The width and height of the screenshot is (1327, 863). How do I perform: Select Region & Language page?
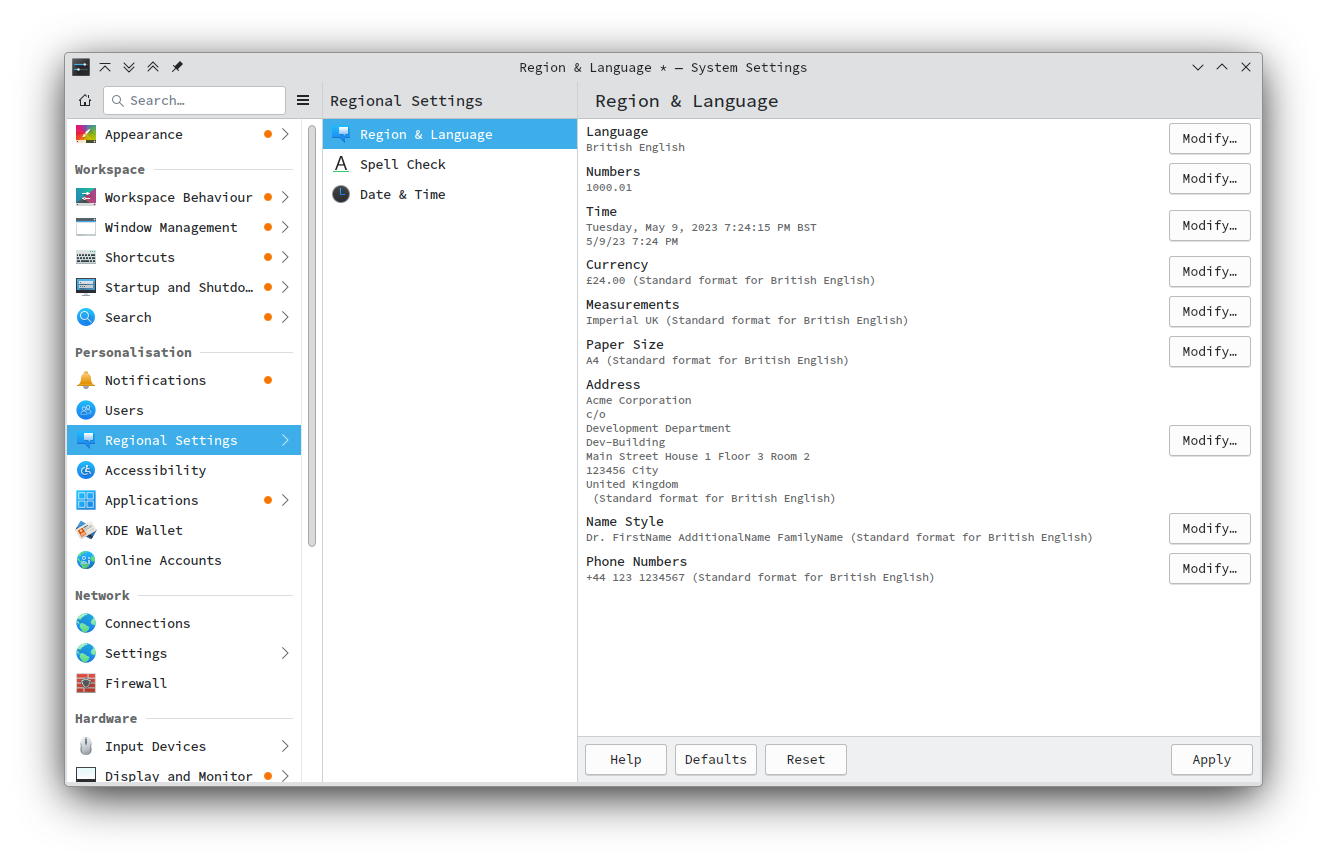click(450, 134)
